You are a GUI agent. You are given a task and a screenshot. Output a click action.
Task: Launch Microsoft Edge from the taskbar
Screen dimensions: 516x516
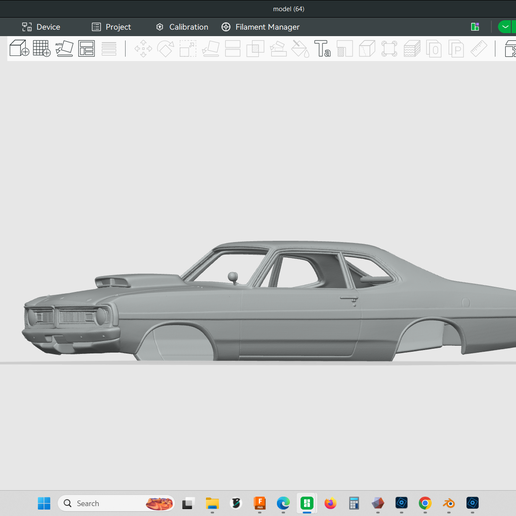(283, 503)
